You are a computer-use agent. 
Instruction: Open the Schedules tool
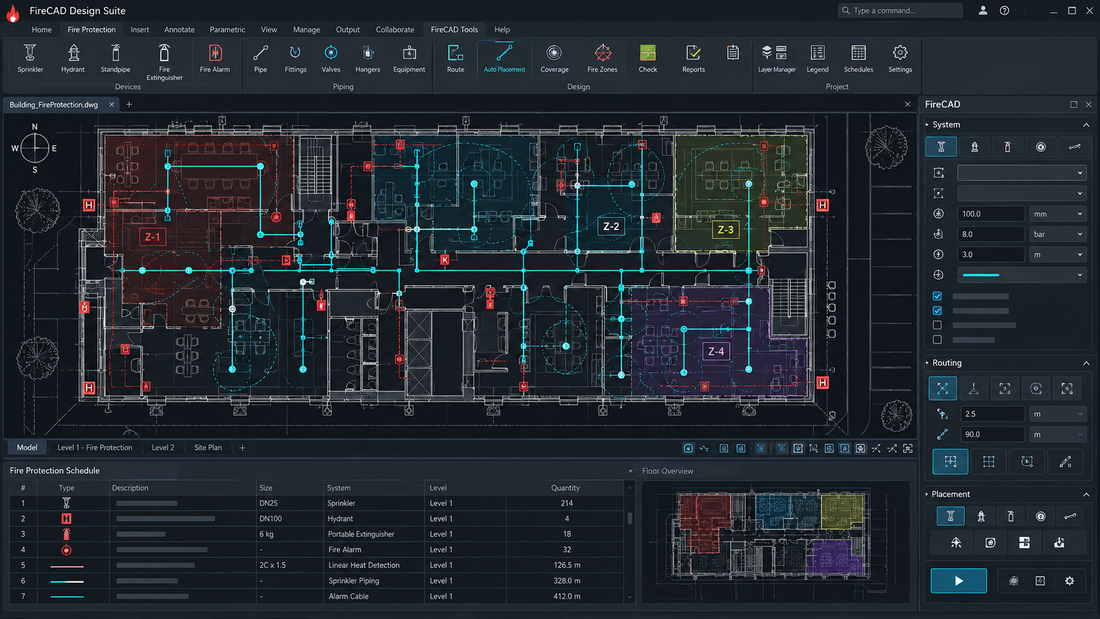coord(858,59)
